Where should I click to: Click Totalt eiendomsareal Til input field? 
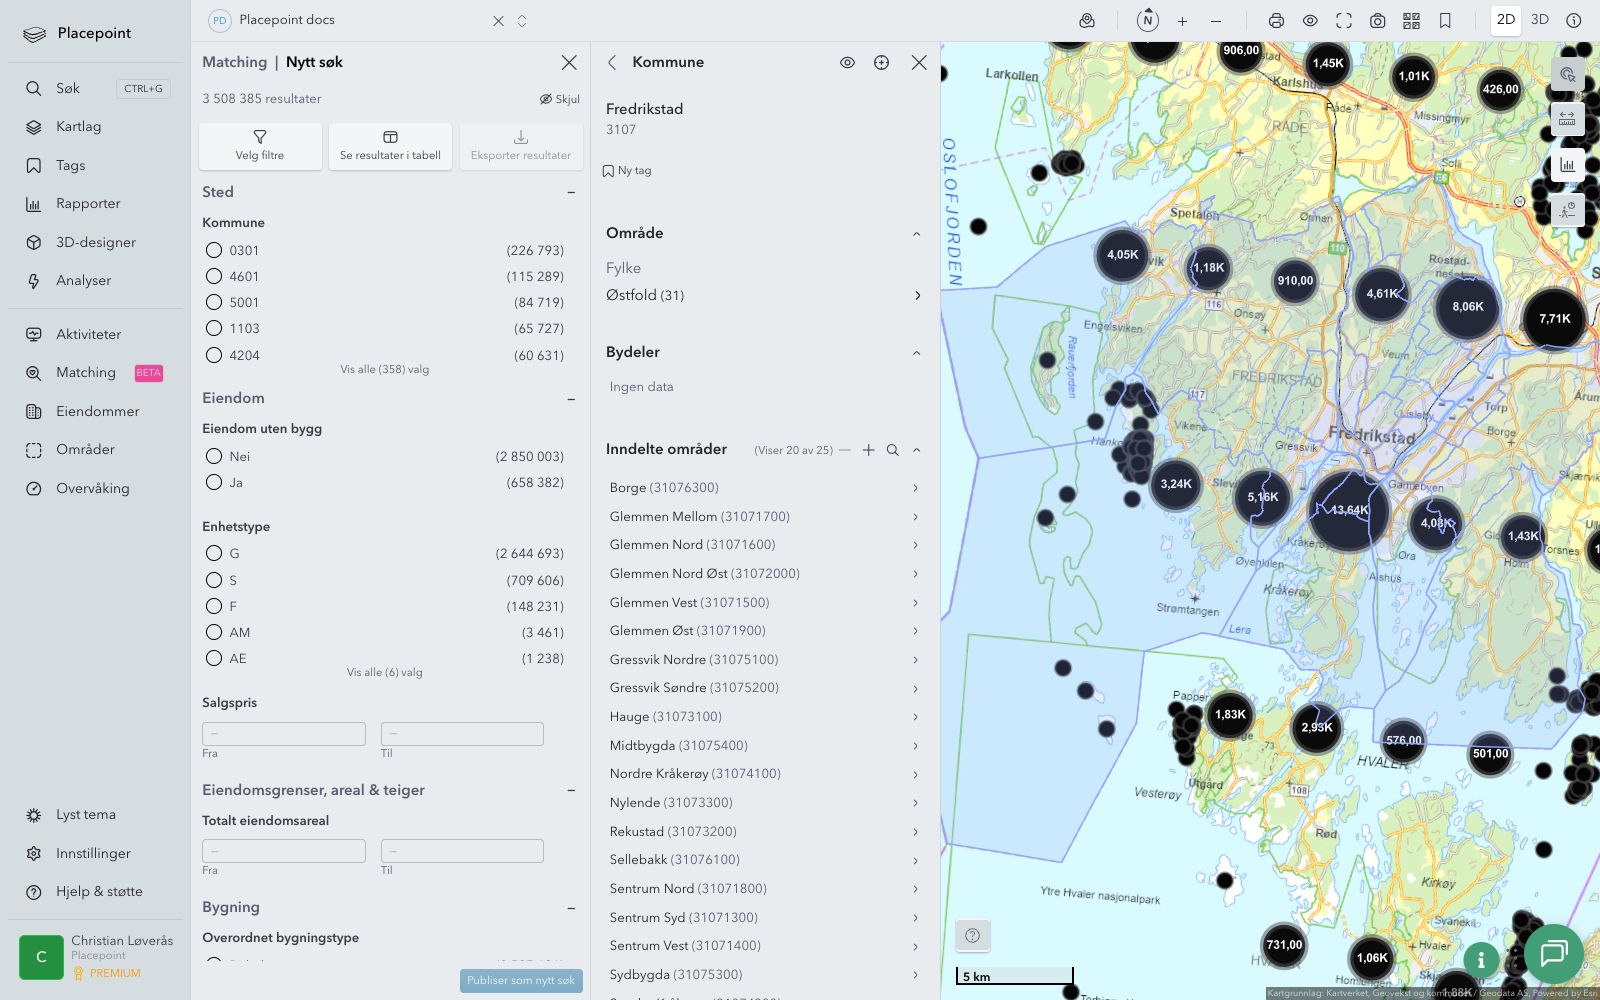(x=462, y=851)
